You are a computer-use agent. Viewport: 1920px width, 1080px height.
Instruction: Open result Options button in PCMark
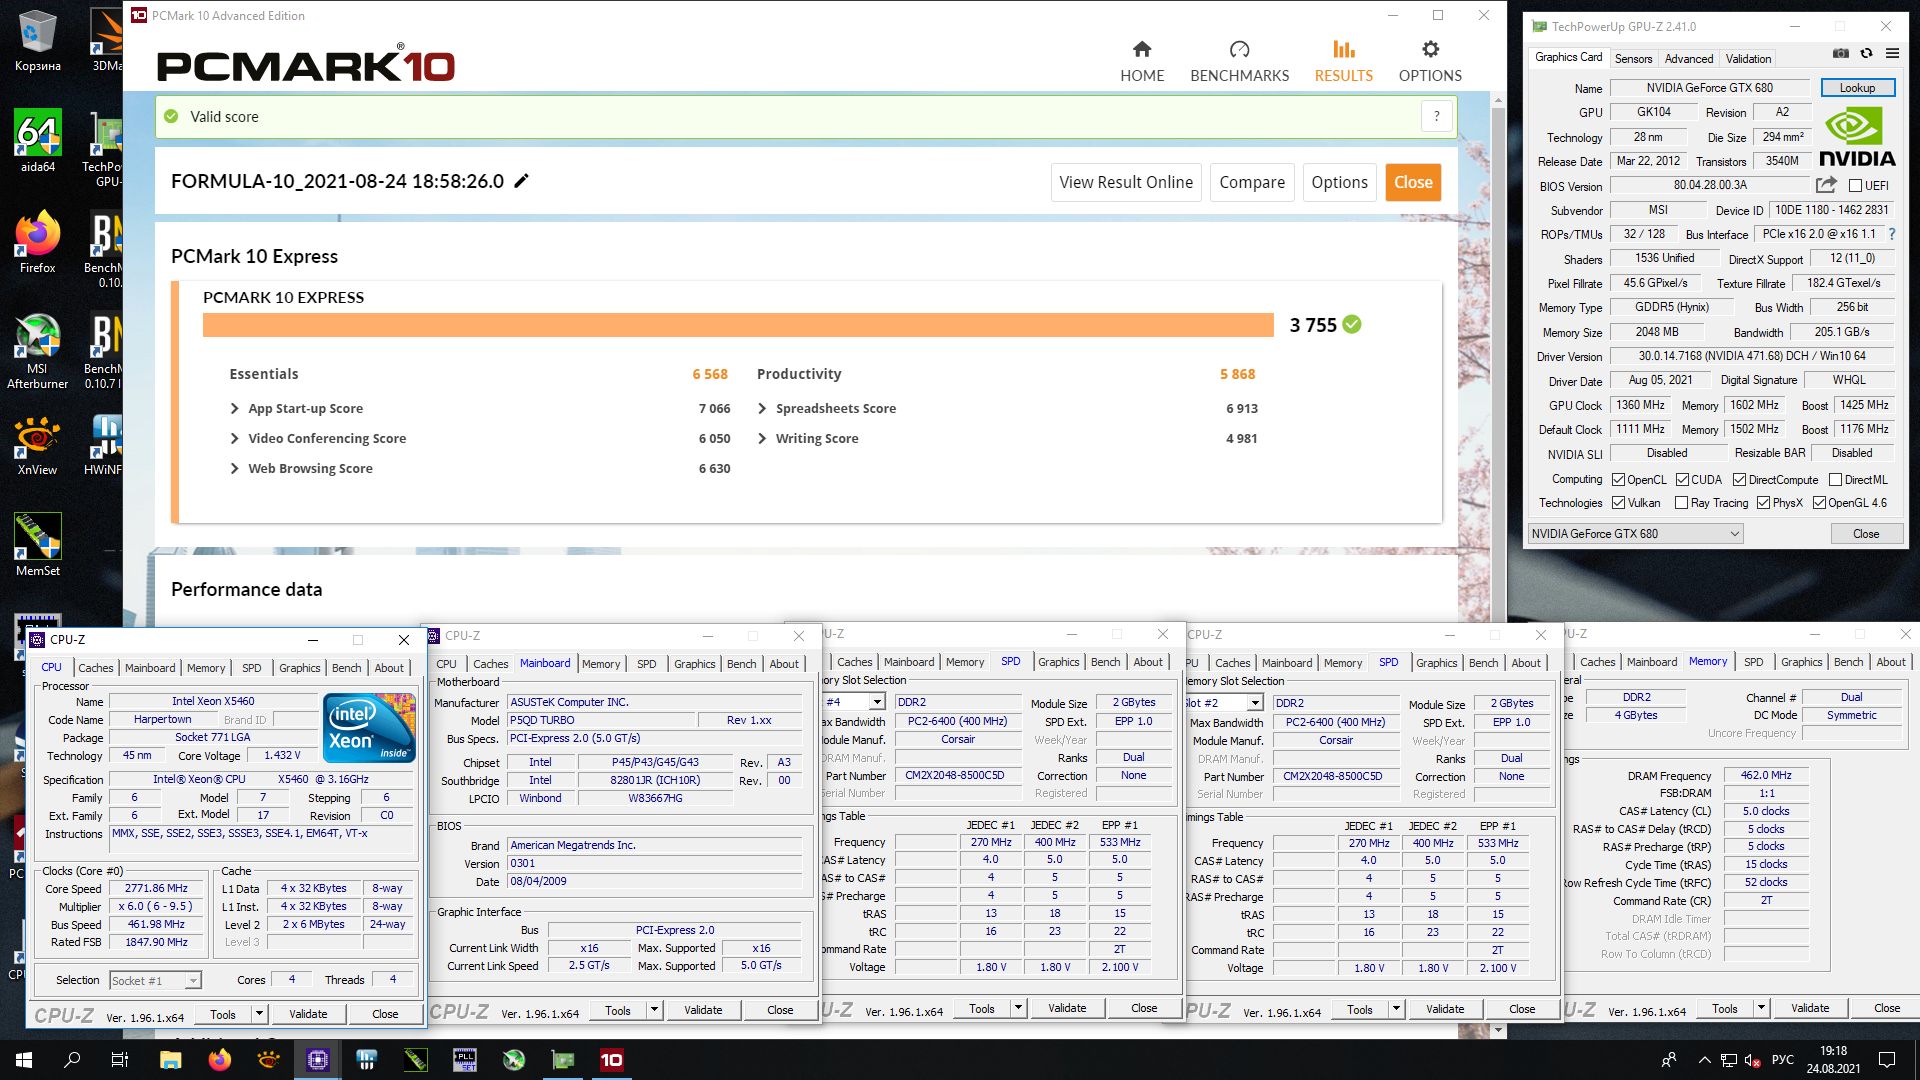click(x=1339, y=182)
